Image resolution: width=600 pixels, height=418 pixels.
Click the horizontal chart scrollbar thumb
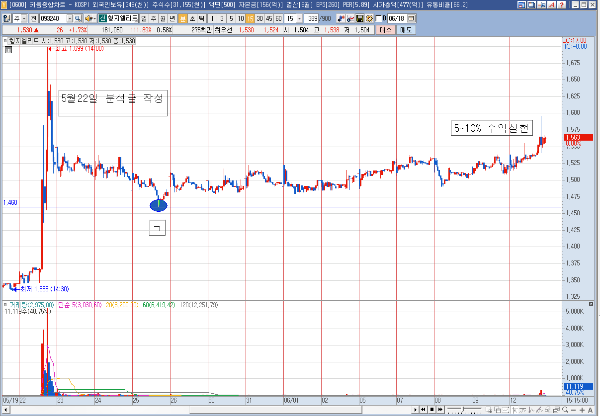point(276,410)
